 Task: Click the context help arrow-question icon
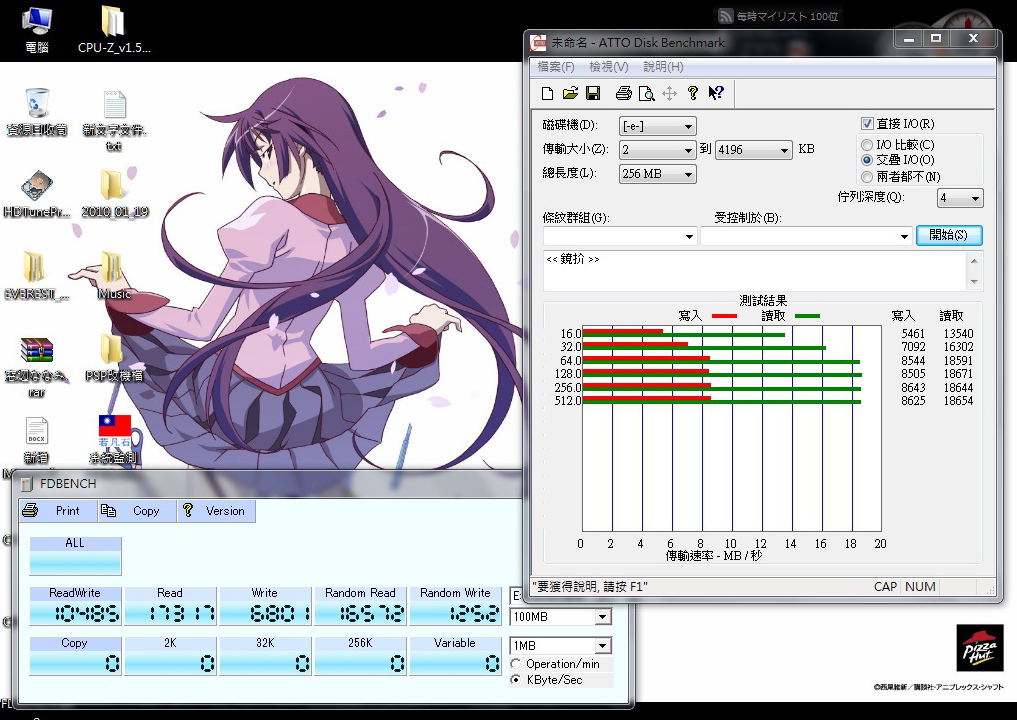715,93
